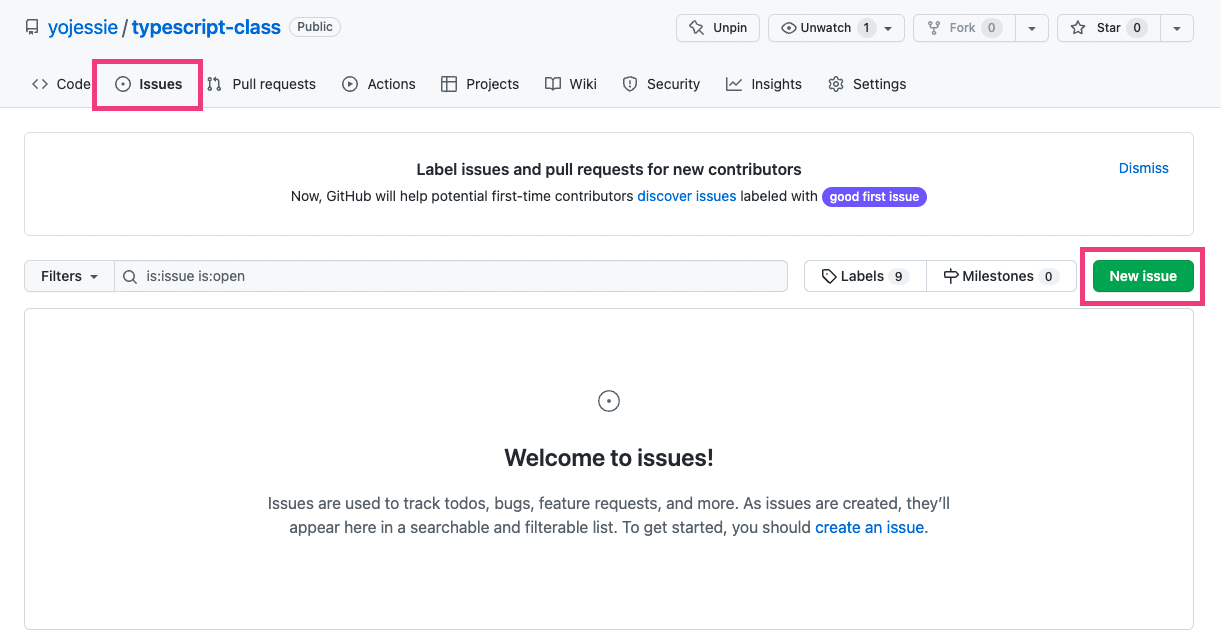Switch to the Issues tab

[149, 84]
